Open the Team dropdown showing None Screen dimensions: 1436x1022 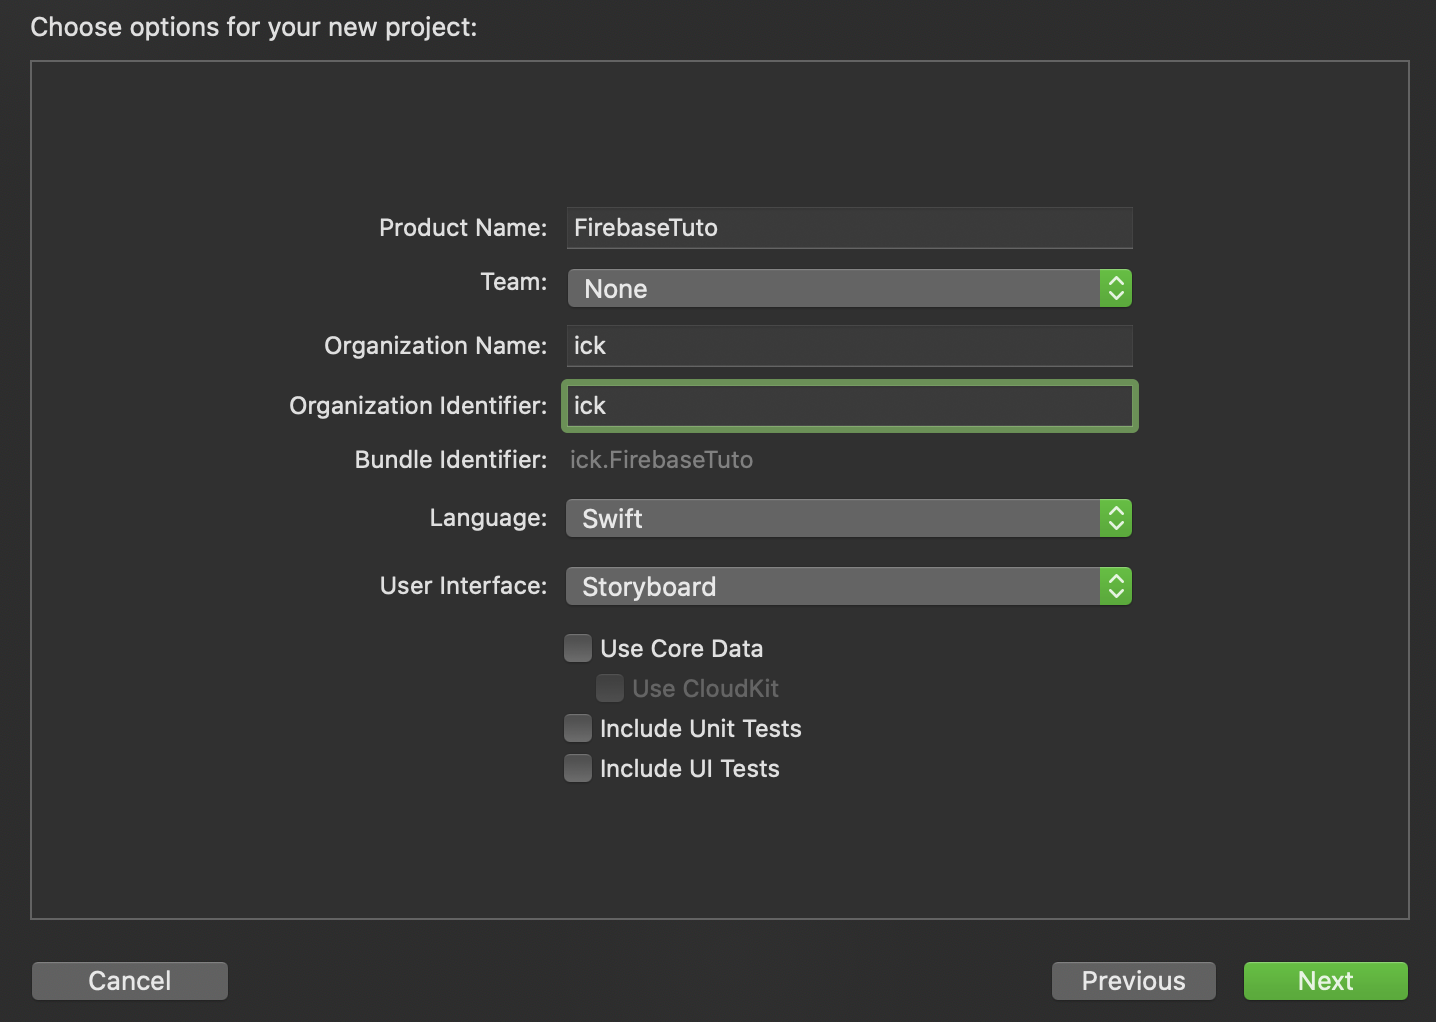coord(834,289)
